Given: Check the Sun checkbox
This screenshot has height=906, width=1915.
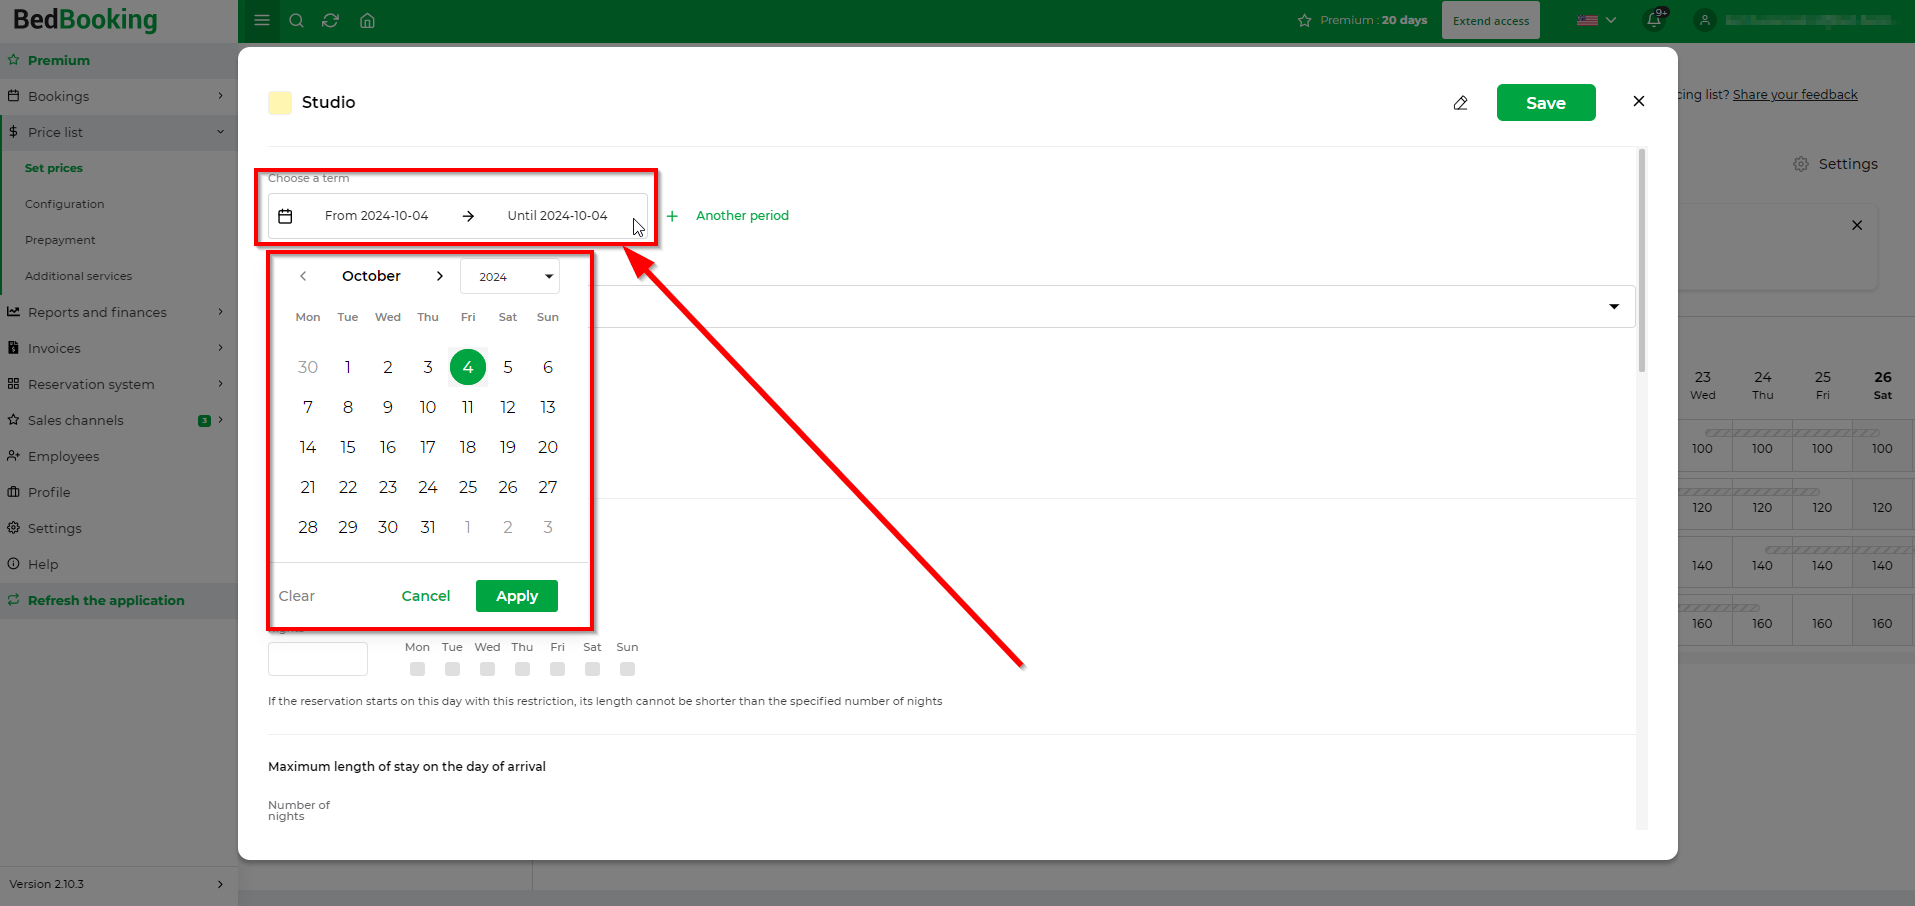Looking at the screenshot, I should (x=627, y=669).
